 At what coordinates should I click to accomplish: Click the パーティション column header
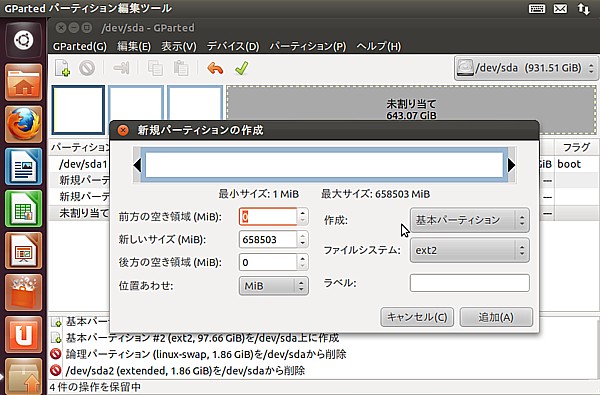(80, 147)
